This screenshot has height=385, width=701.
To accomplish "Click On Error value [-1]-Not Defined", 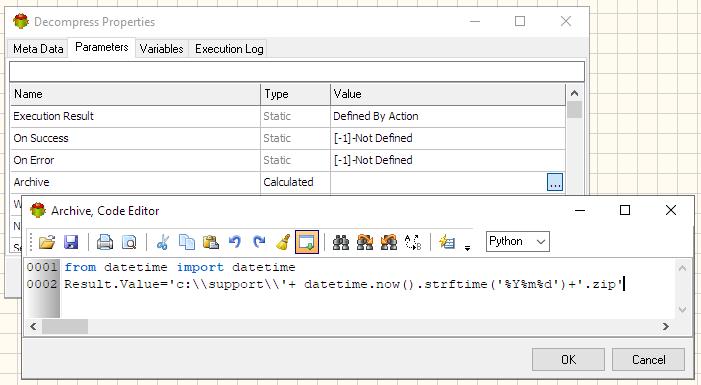I will 448,160.
